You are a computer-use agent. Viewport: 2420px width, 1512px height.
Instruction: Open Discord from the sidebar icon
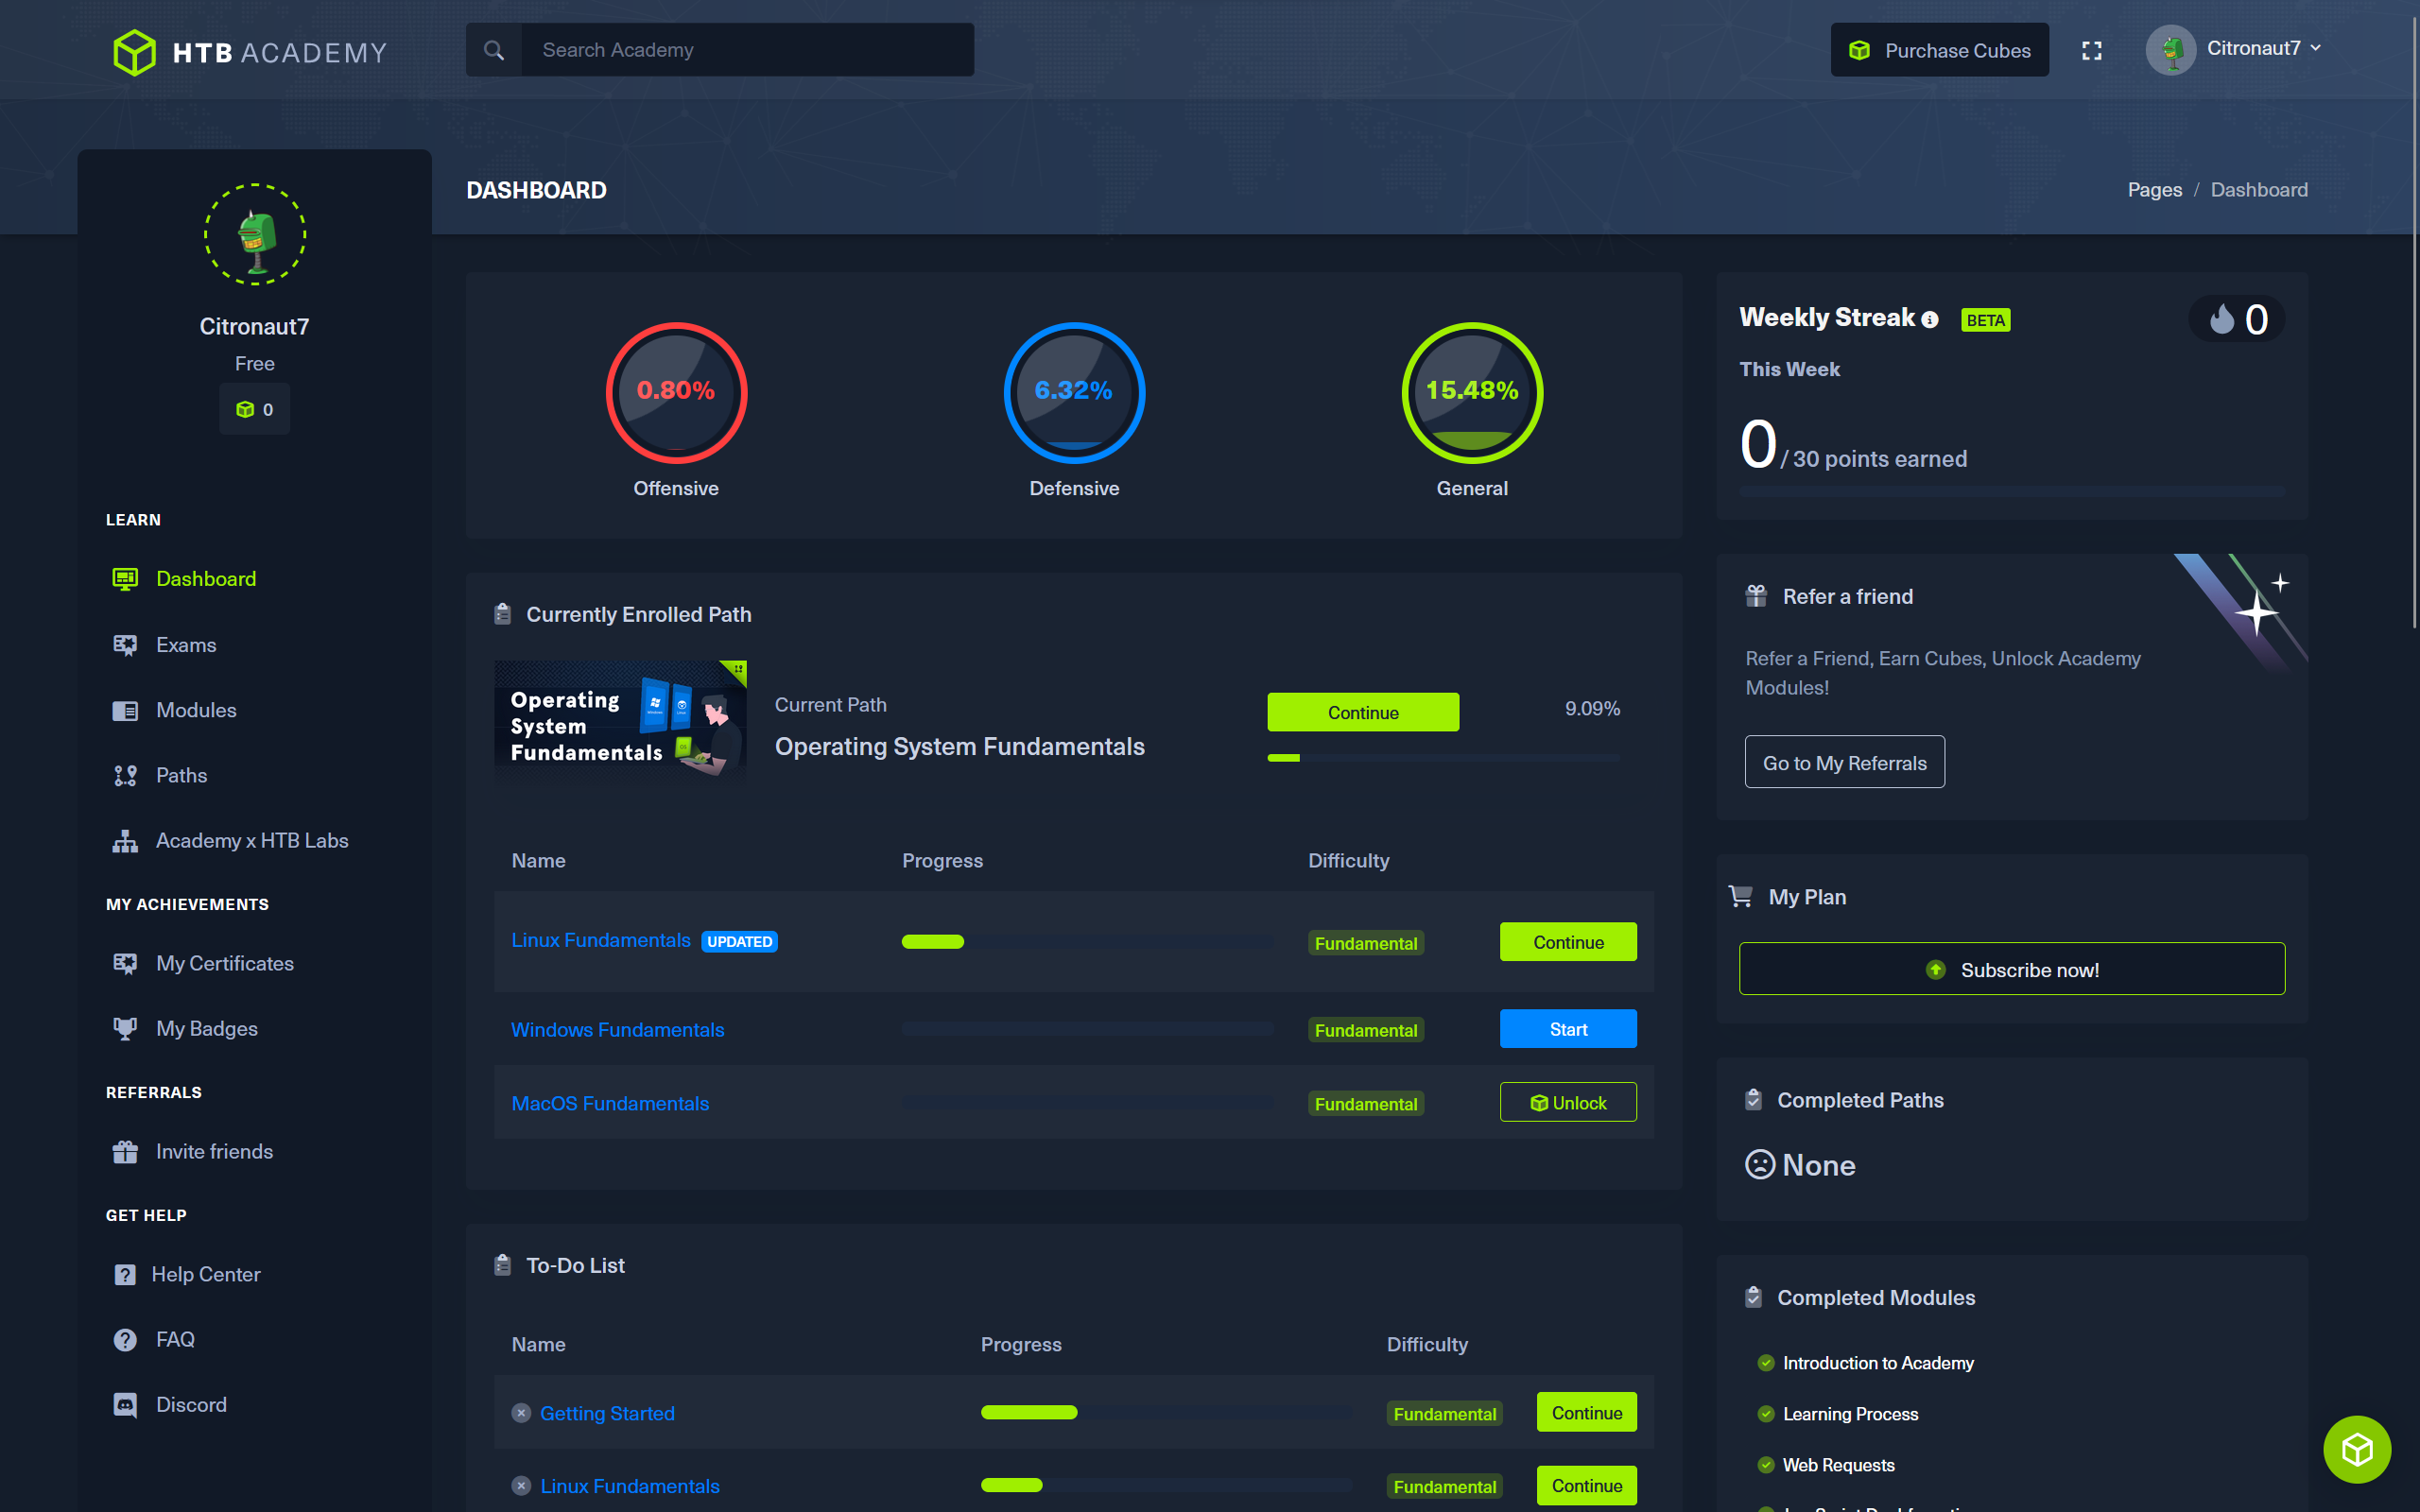pyautogui.click(x=125, y=1404)
